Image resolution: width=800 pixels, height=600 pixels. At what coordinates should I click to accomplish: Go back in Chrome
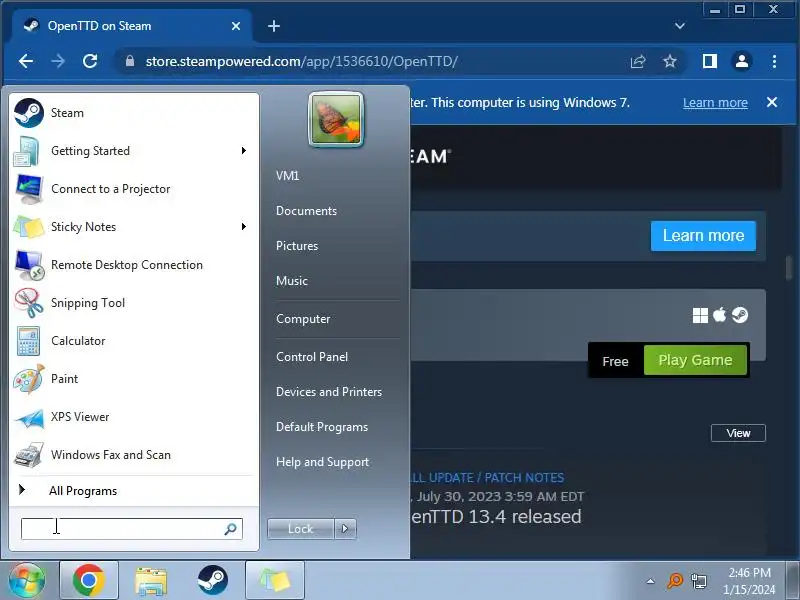pyautogui.click(x=26, y=61)
